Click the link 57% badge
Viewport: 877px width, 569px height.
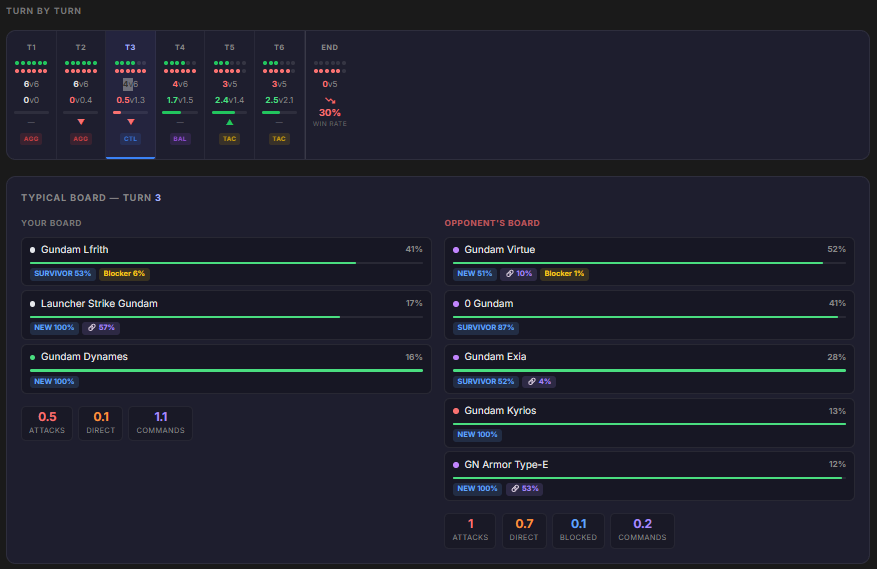(x=101, y=327)
